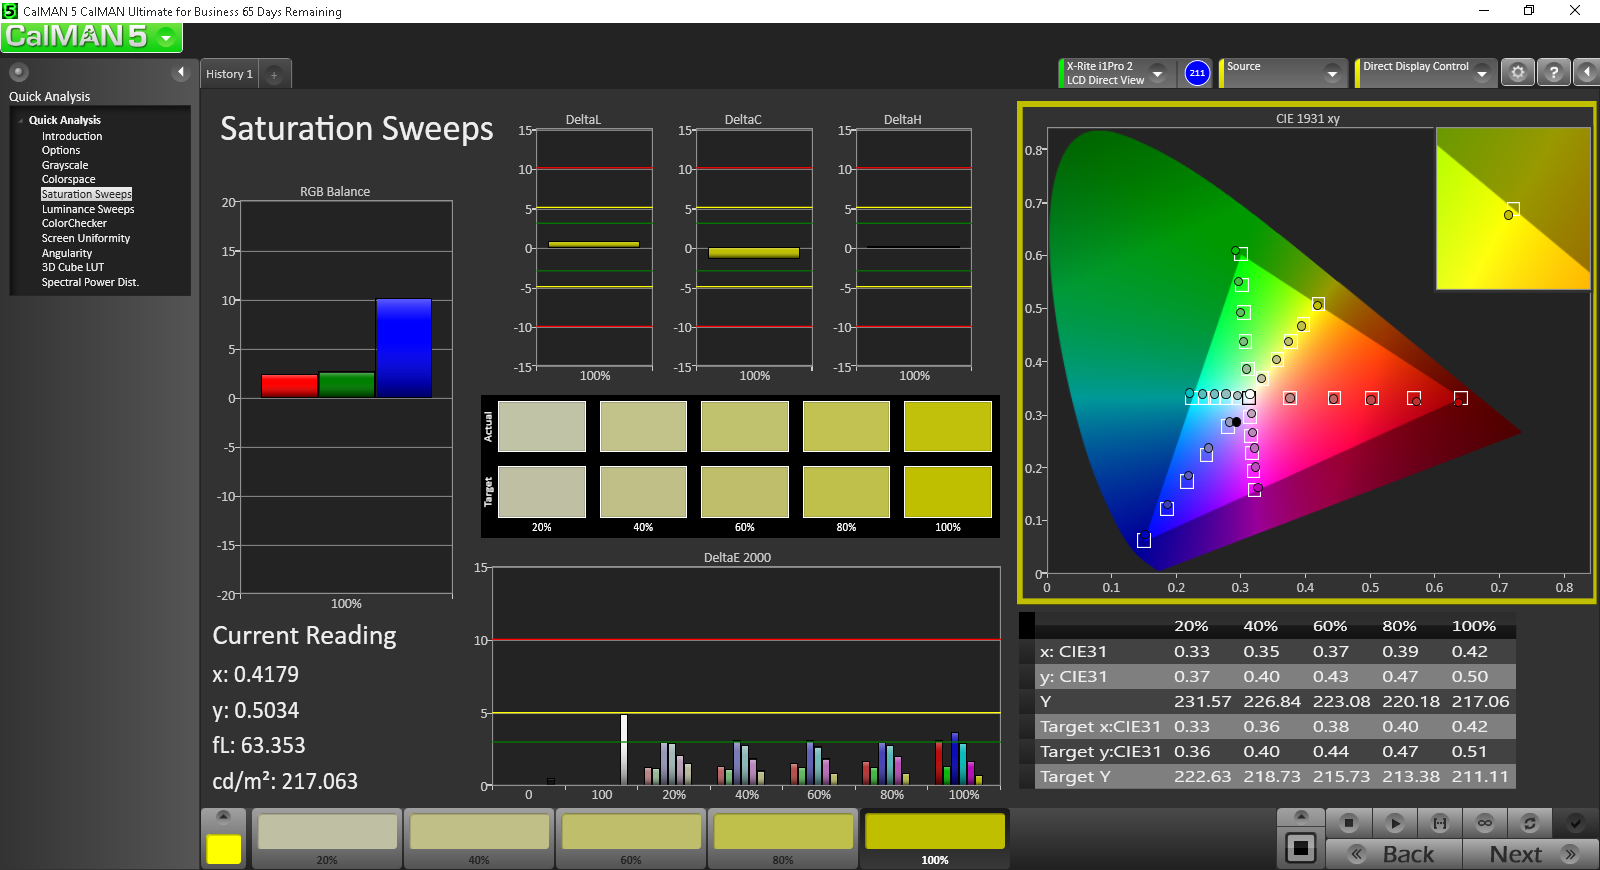Expand the Source dropdown
Viewport: 1600px width, 870px height.
click(x=1332, y=73)
